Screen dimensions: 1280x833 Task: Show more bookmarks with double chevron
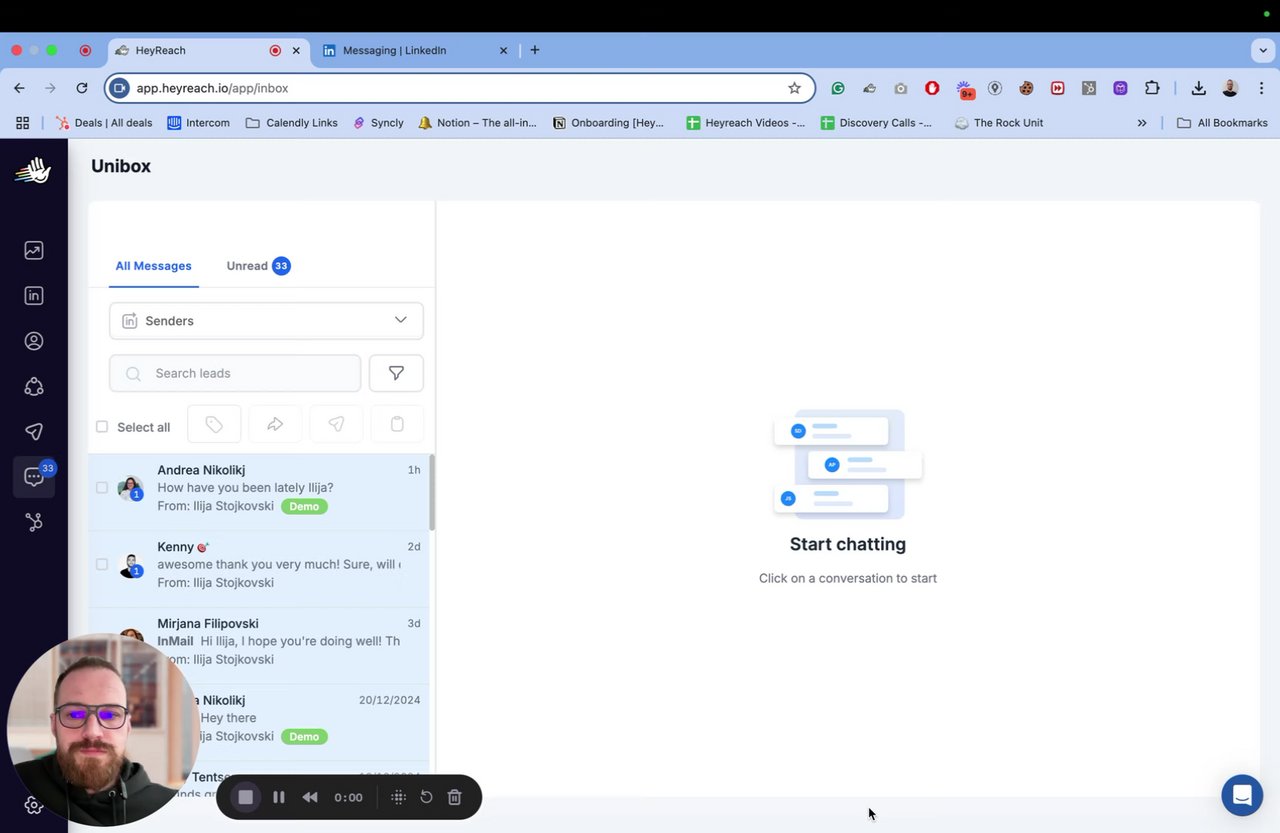tap(1142, 123)
